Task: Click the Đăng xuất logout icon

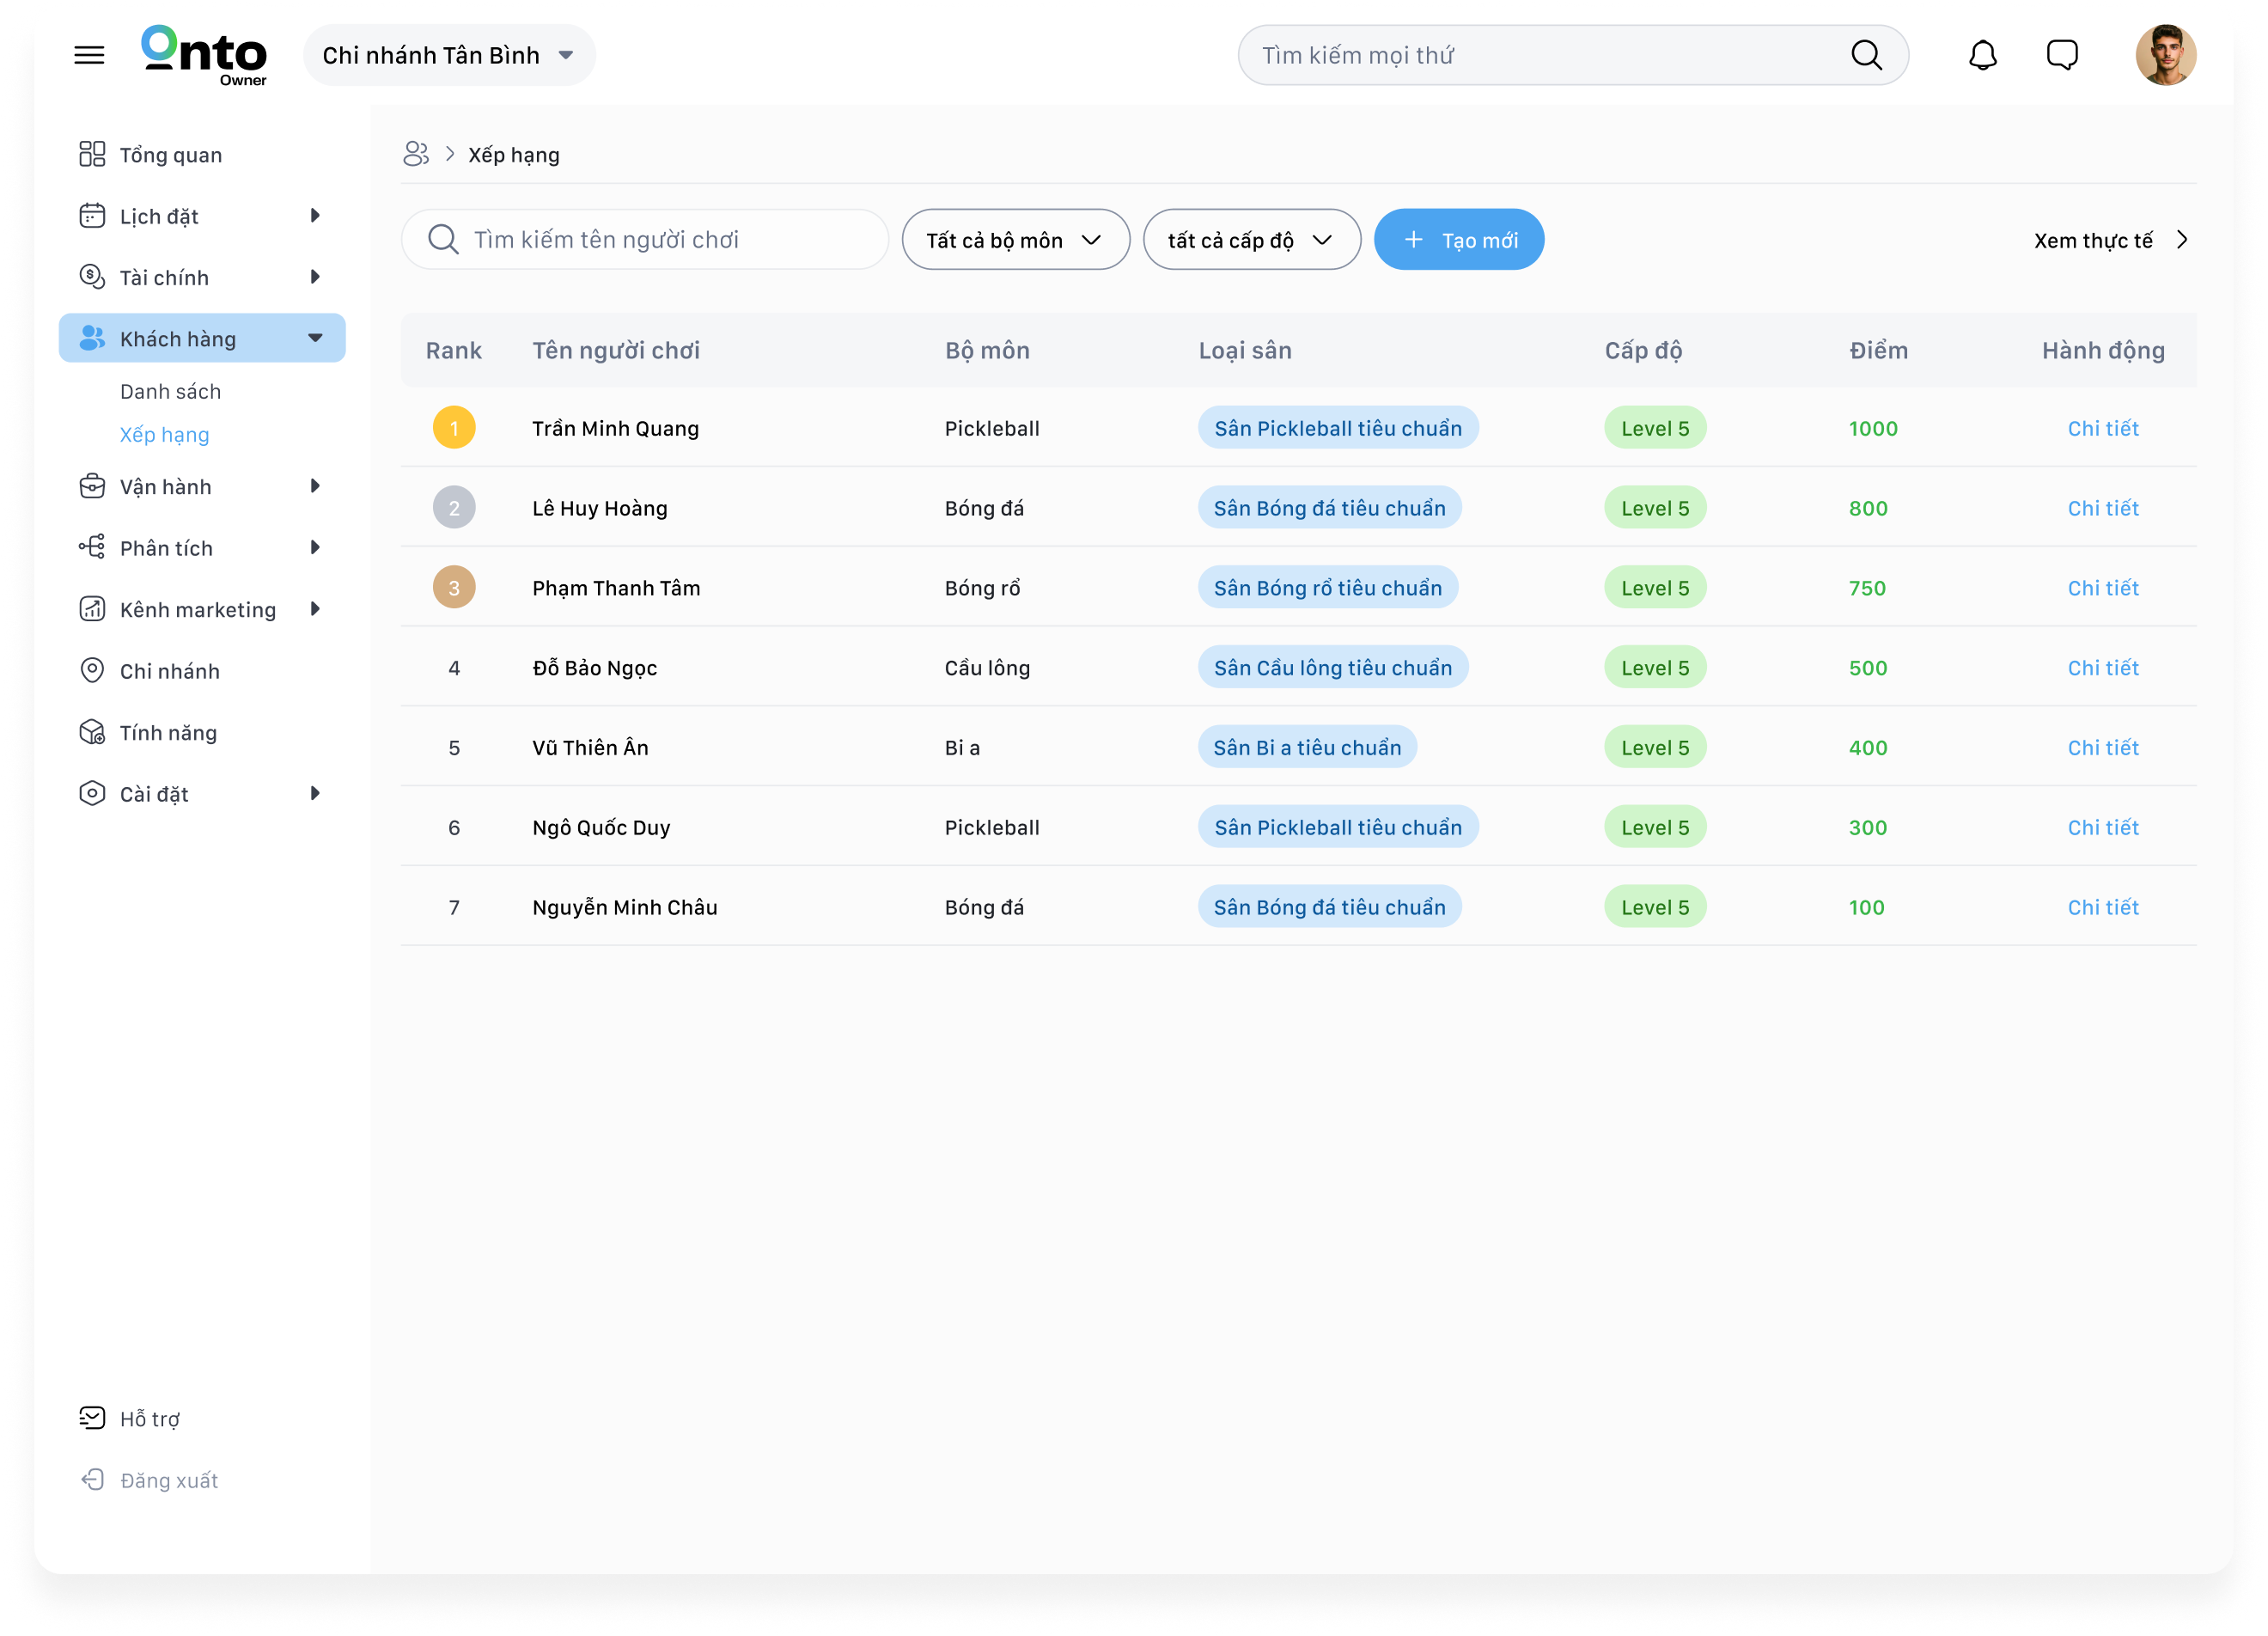Action: coord(92,1480)
